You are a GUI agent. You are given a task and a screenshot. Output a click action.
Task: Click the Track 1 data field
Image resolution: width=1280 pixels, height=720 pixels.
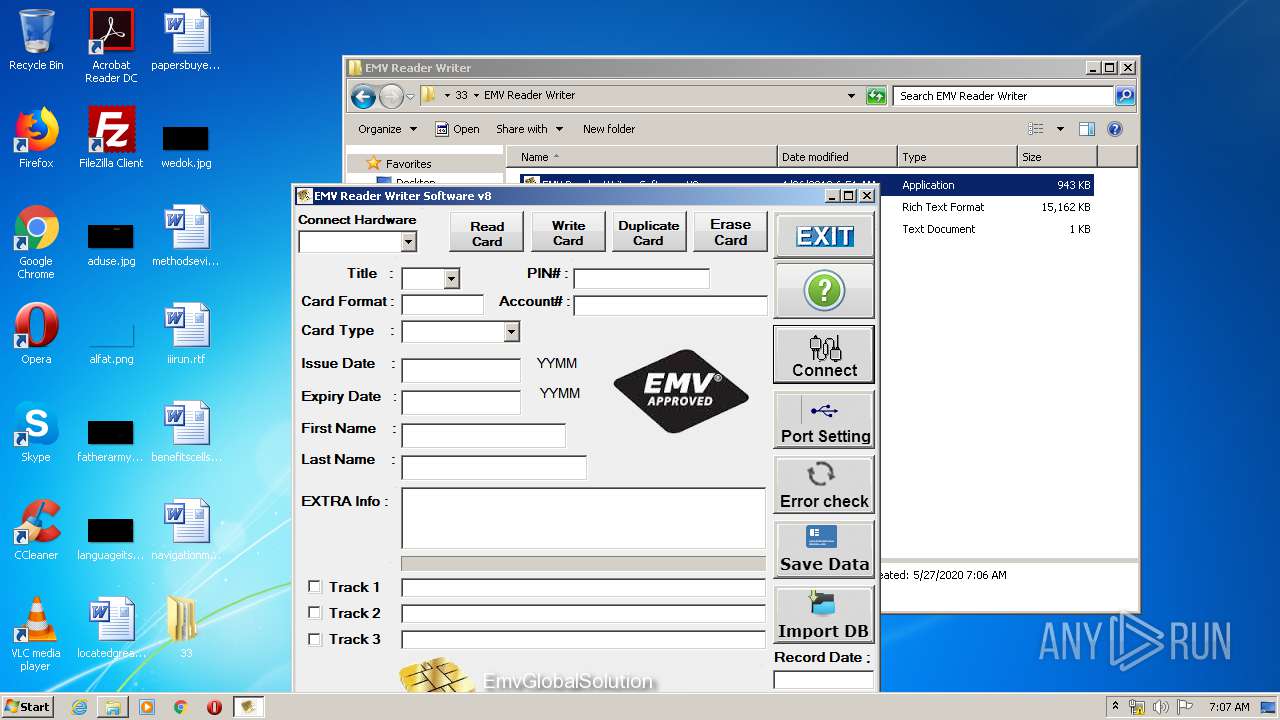583,587
